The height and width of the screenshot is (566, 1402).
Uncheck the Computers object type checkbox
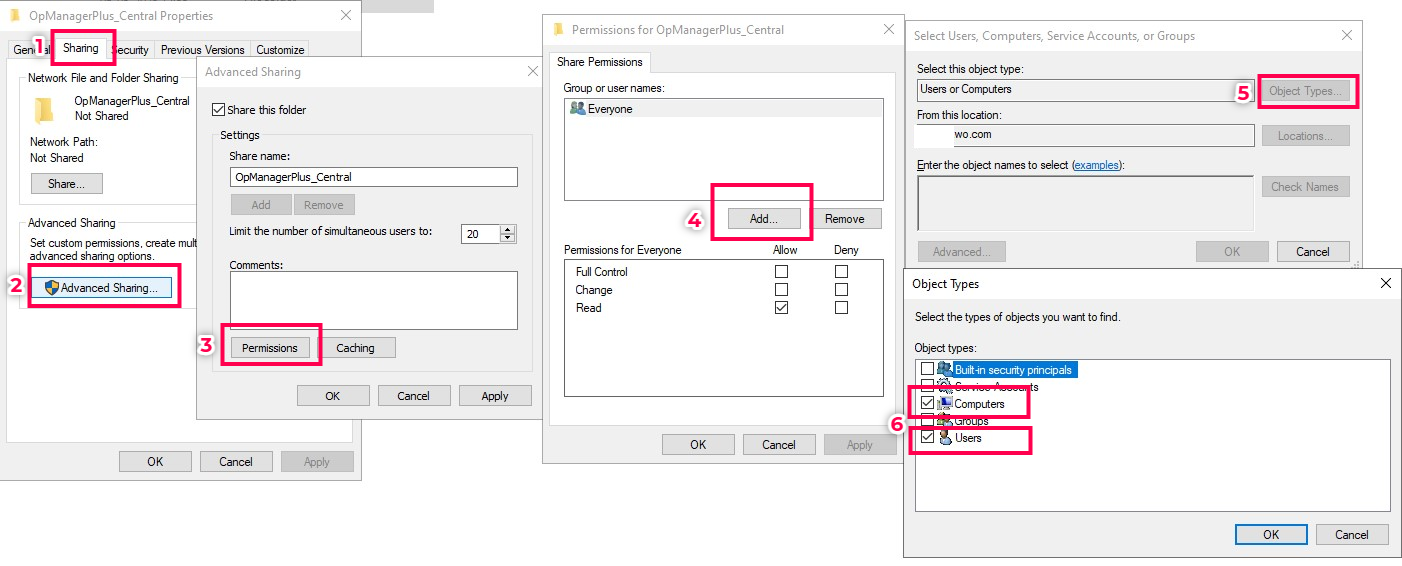pos(927,403)
